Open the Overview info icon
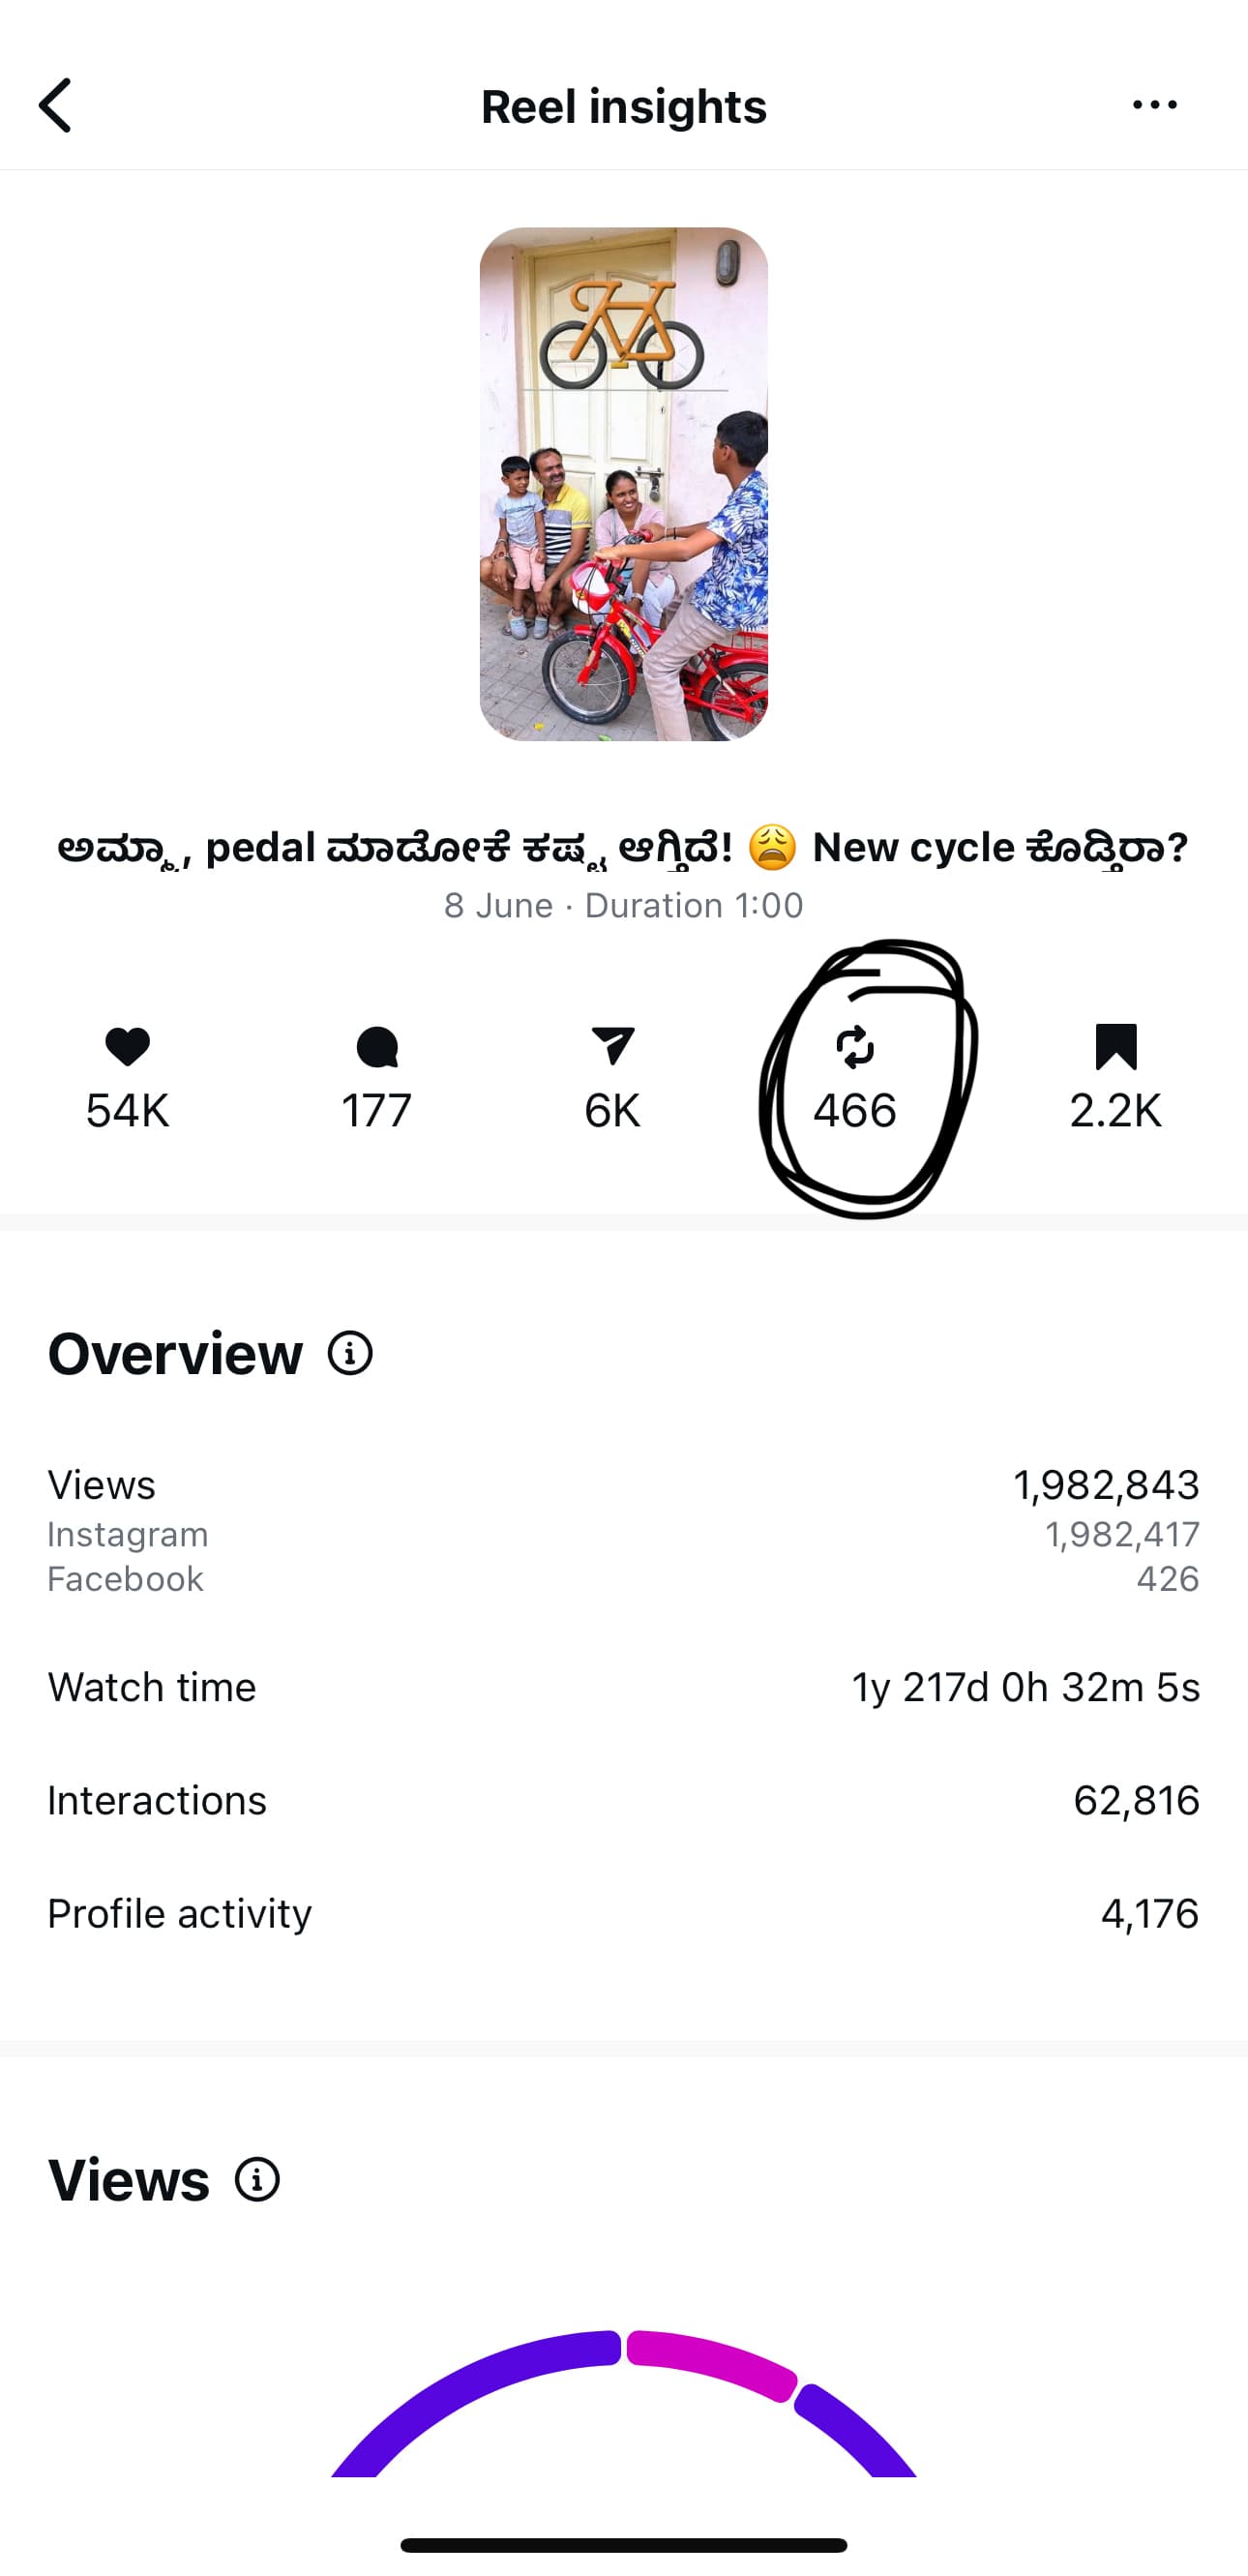The width and height of the screenshot is (1248, 2576). click(x=350, y=1354)
